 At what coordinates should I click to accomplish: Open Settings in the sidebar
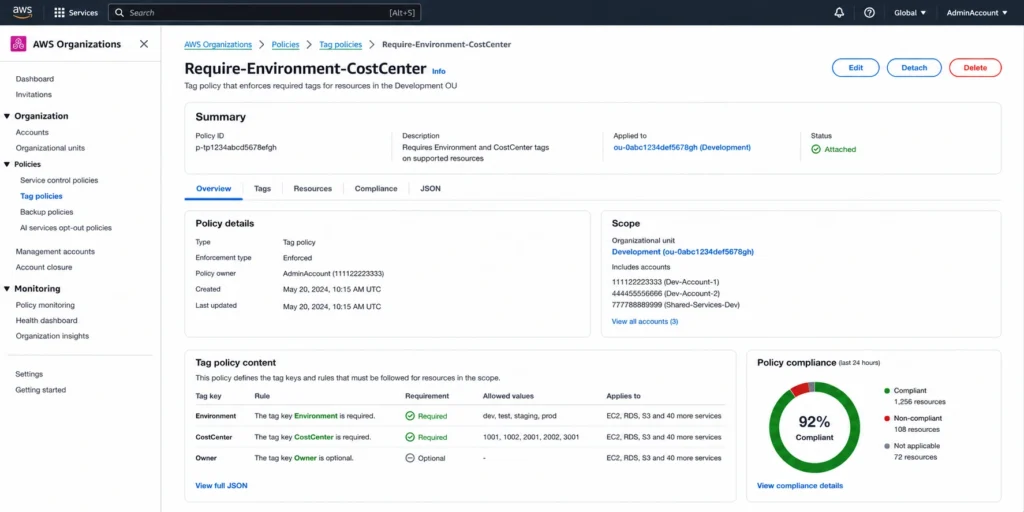tap(29, 374)
